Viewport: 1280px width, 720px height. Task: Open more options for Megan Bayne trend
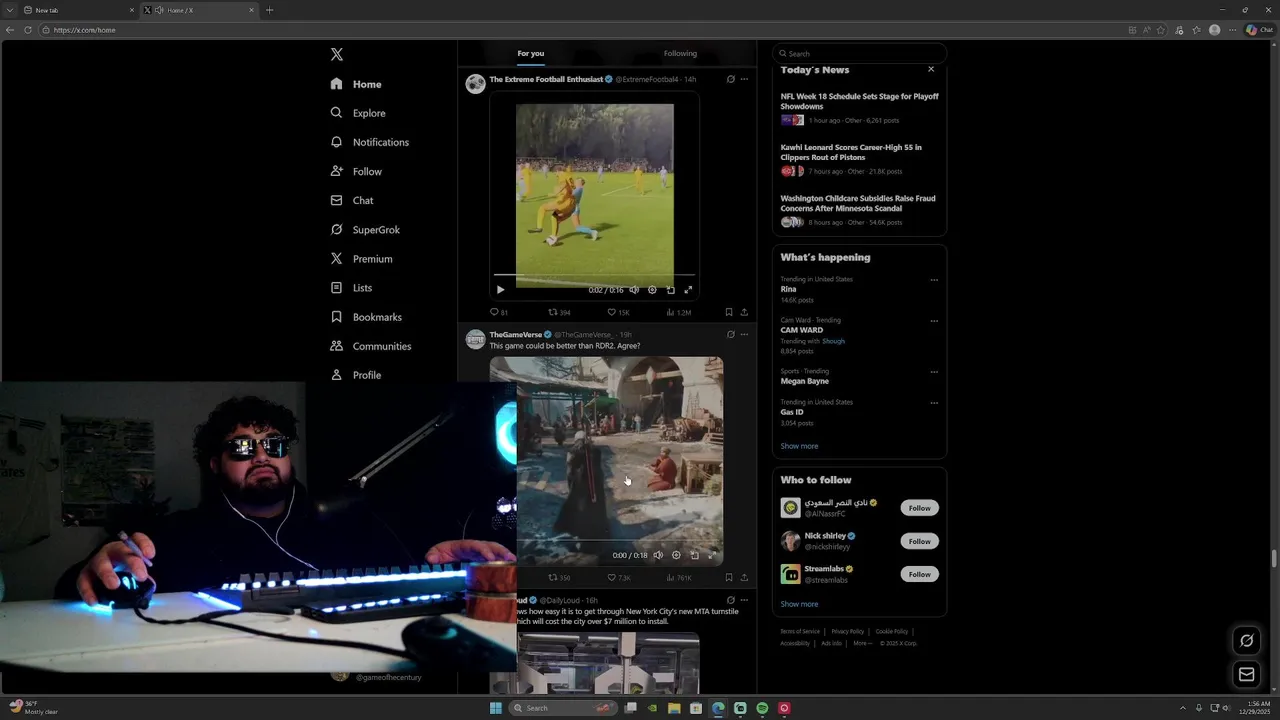tap(934, 372)
